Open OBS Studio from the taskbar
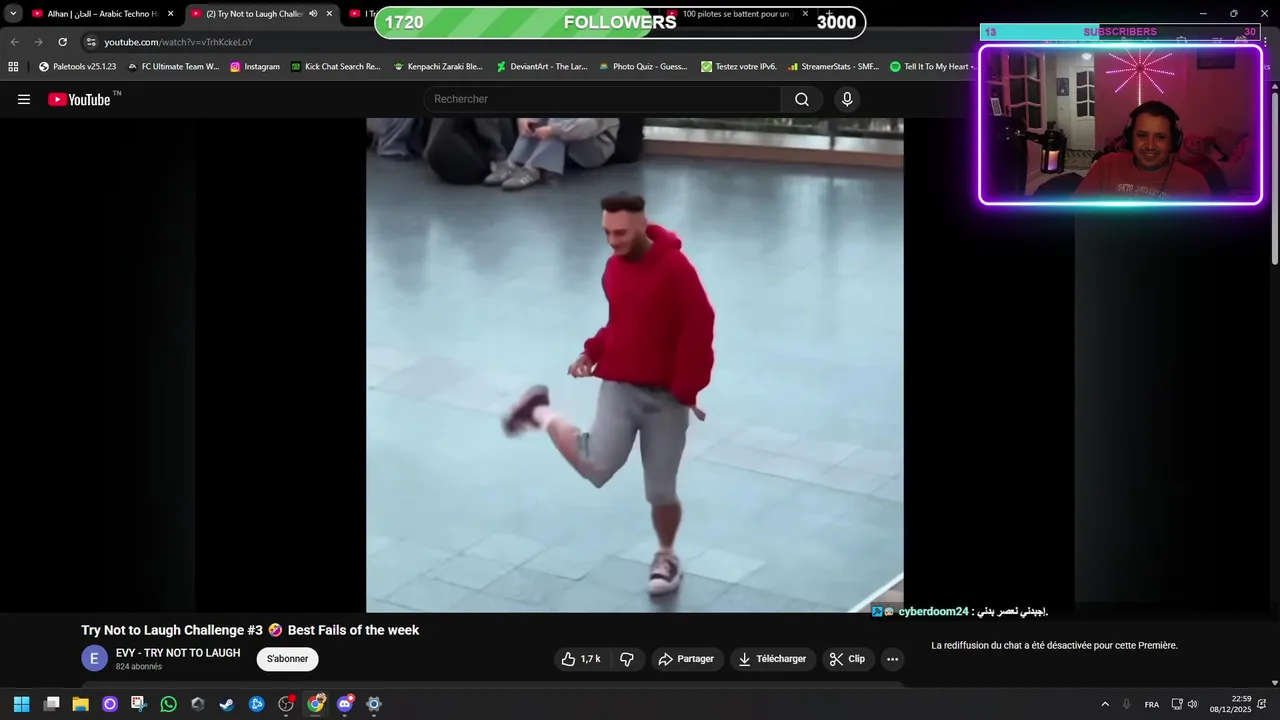1280x720 pixels. click(x=286, y=704)
